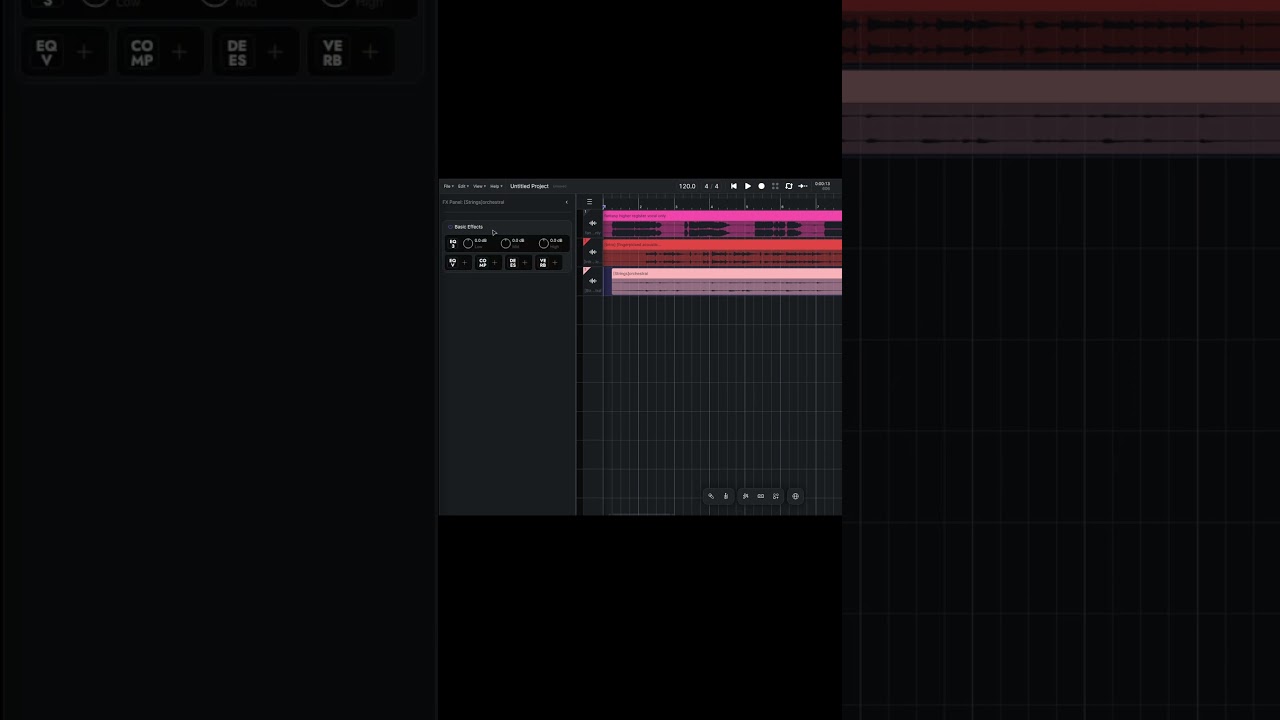Click the Mid EQ knob

505,243
